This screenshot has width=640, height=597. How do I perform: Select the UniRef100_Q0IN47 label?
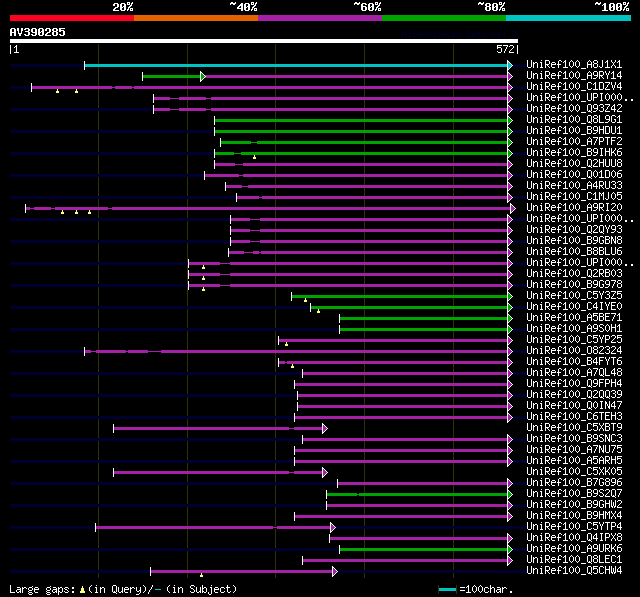click(574, 406)
